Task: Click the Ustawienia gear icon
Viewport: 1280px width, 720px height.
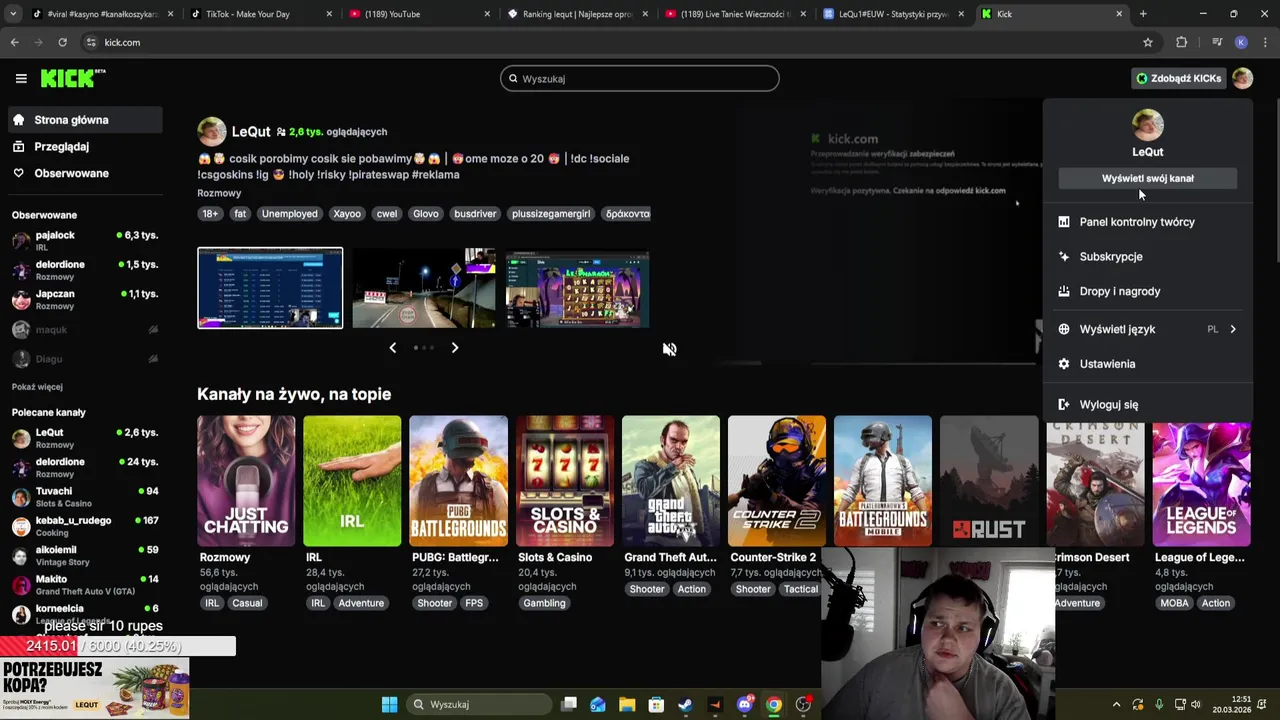Action: click(1064, 364)
